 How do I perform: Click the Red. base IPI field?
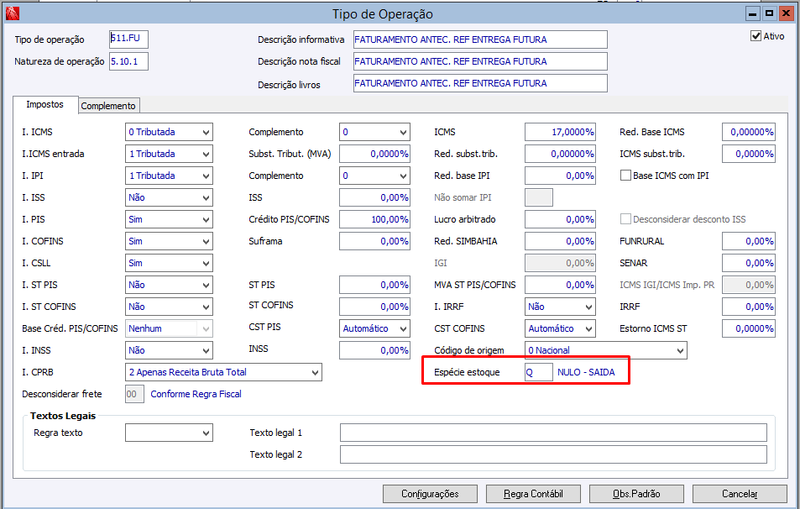tap(560, 176)
